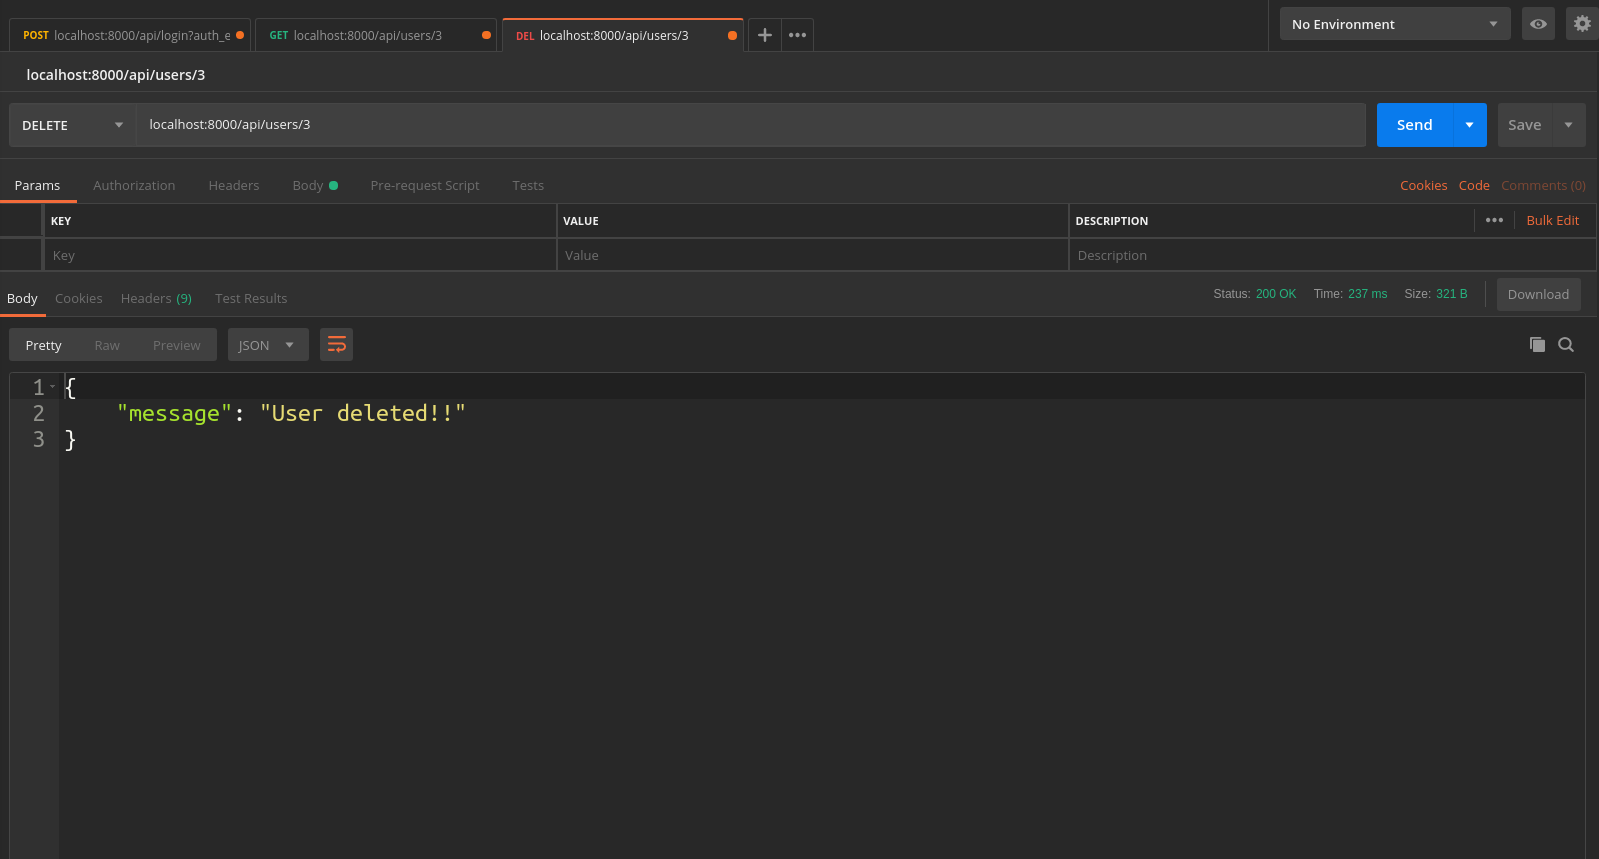Select the response Body tab
Viewport: 1599px width, 859px height.
[22, 298]
